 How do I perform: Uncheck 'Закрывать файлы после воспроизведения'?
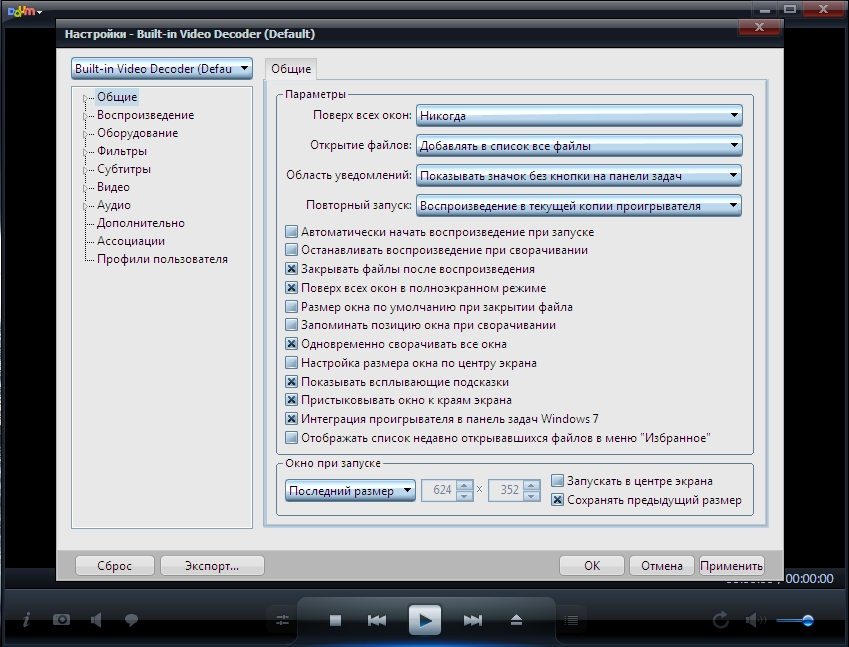[x=292, y=269]
